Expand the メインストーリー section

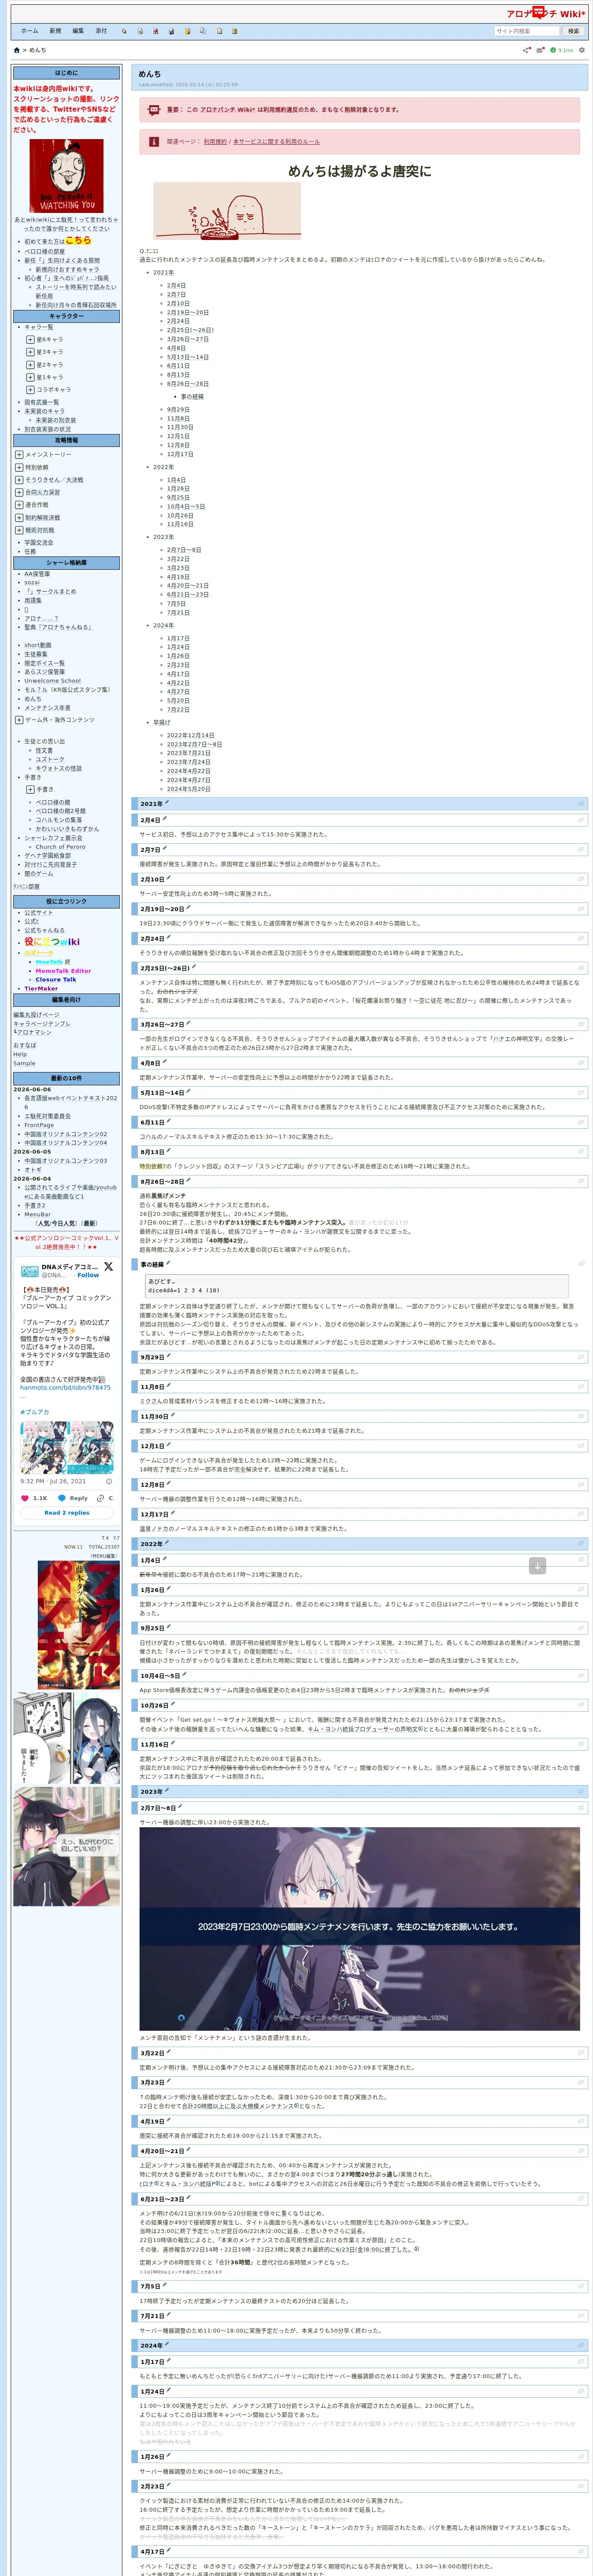[19, 455]
